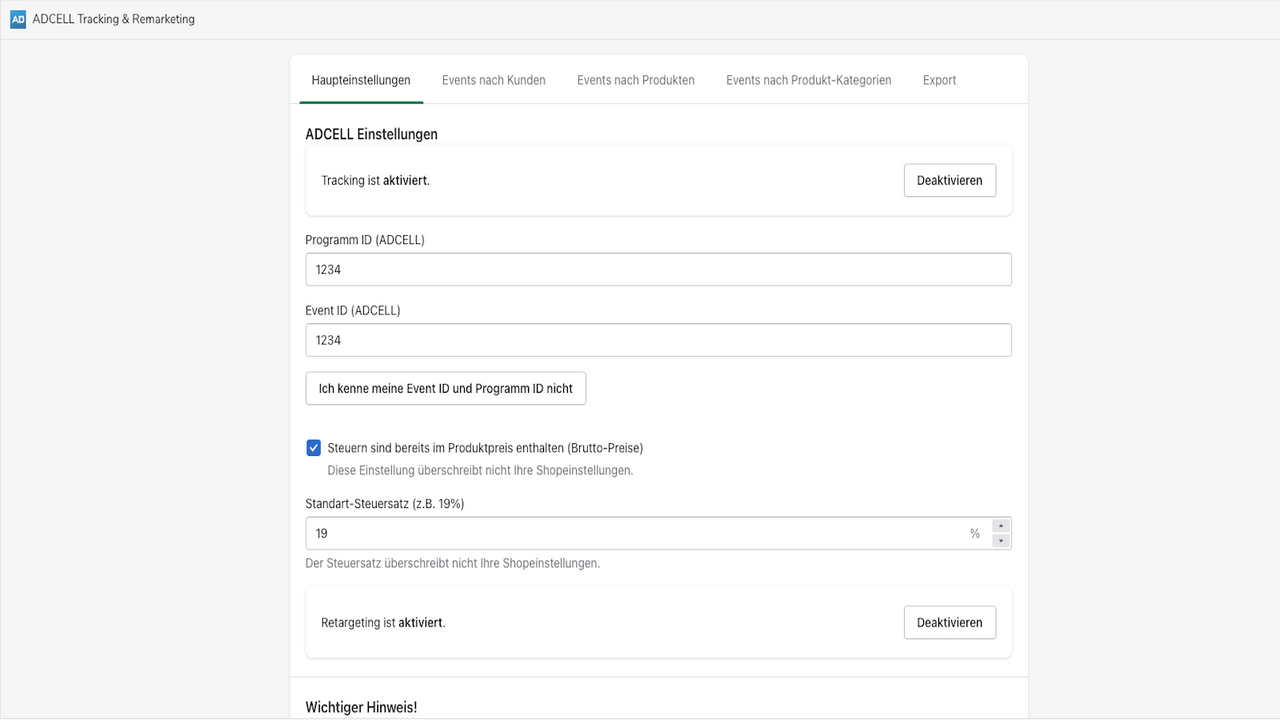Screen dimensions: 1280x720
Task: Click the ADCELL Tracking & Remarketing title
Action: coord(111,18)
